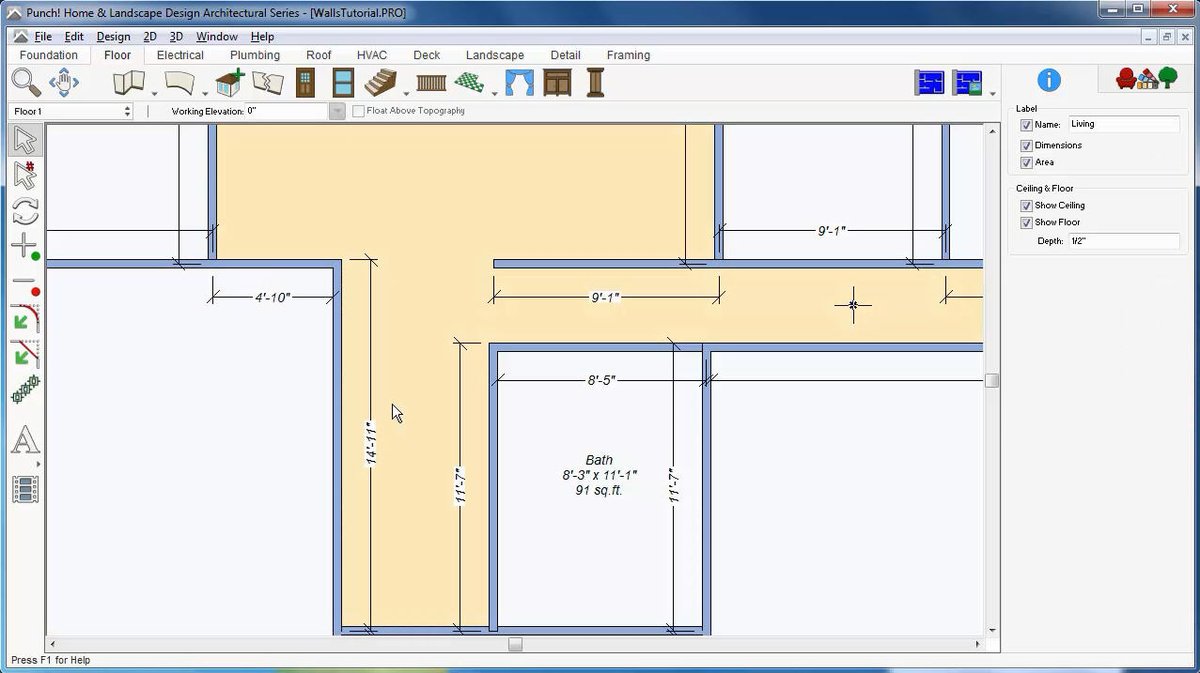The width and height of the screenshot is (1200, 673).
Task: Switch to the Electrical tab
Action: tap(180, 55)
